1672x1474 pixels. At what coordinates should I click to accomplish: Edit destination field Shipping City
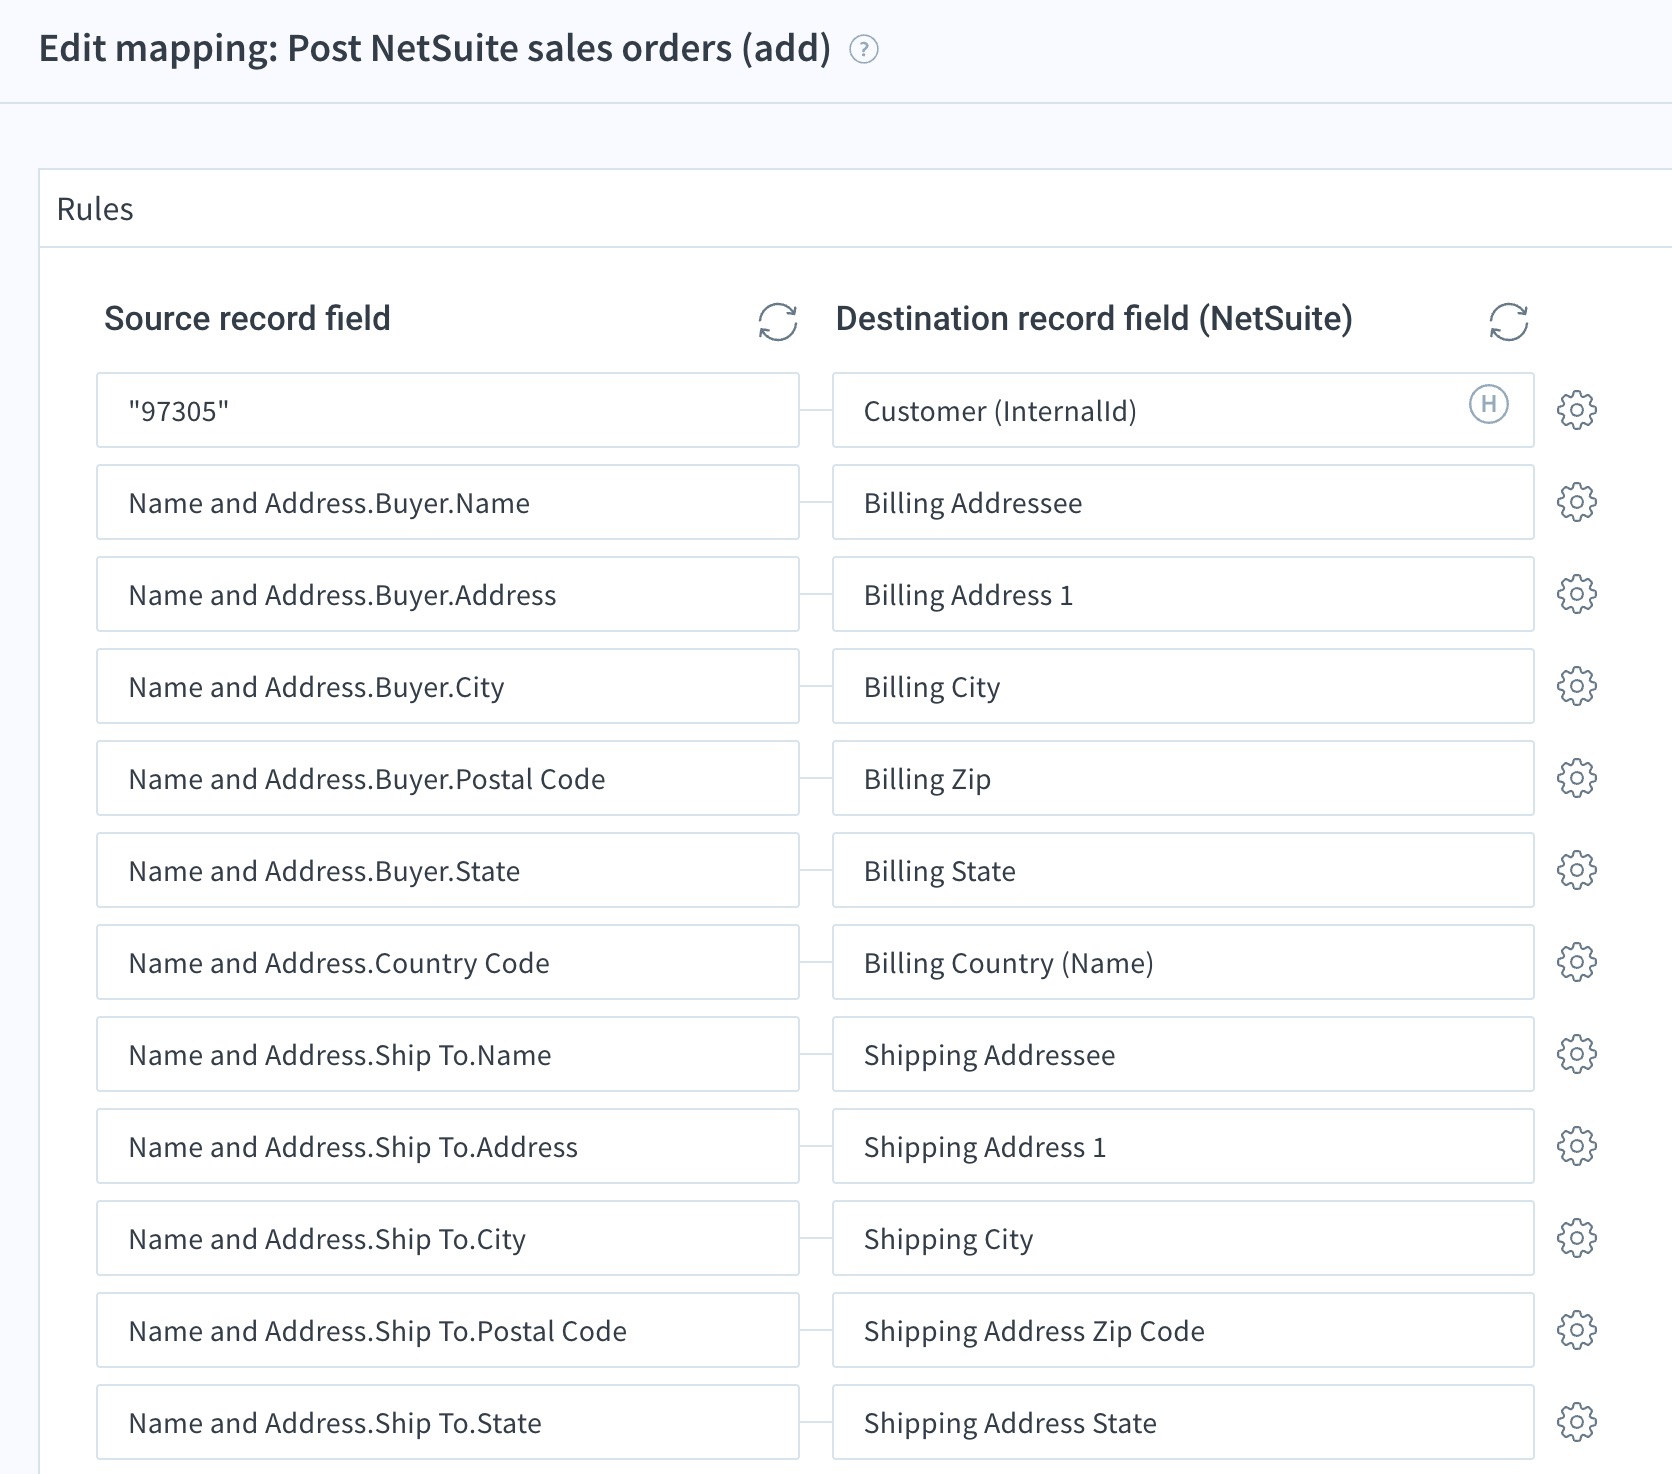coord(1183,1238)
